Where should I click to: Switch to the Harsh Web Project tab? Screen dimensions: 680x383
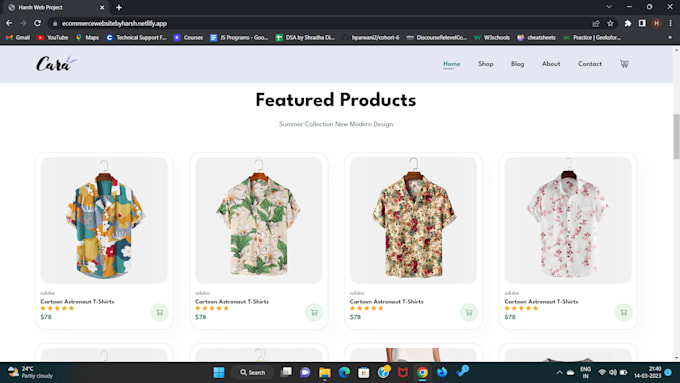tap(56, 7)
